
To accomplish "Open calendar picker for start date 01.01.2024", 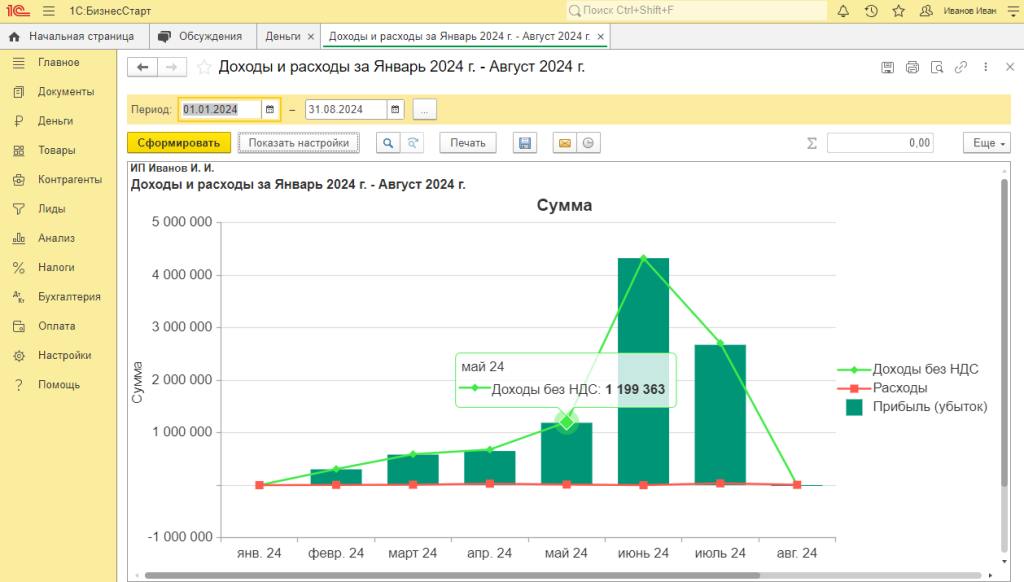I will point(269,110).
